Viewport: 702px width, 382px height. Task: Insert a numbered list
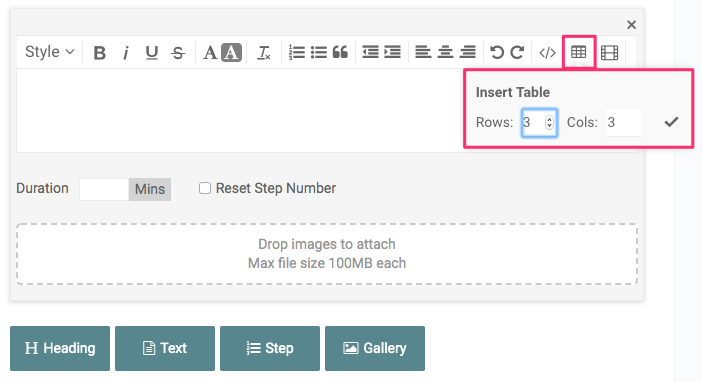296,52
